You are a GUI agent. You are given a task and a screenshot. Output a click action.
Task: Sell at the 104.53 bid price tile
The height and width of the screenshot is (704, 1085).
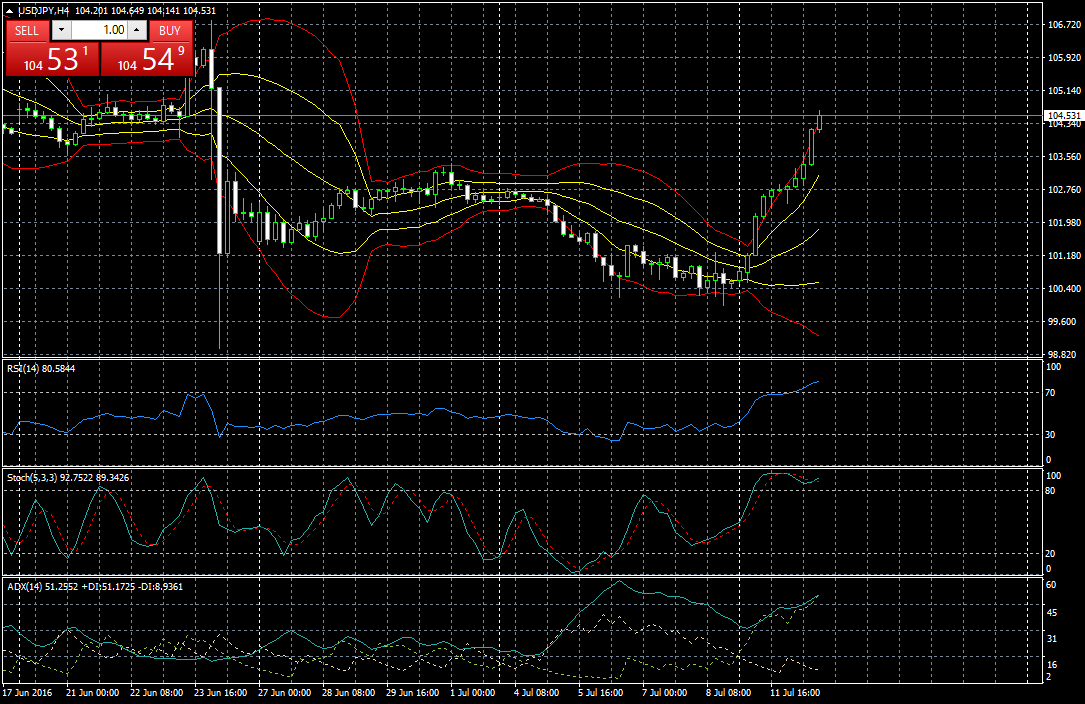point(52,59)
